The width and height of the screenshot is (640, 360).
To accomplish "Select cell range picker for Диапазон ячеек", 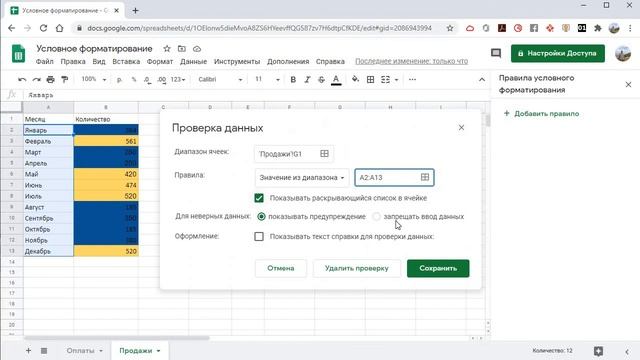I will click(x=324, y=153).
